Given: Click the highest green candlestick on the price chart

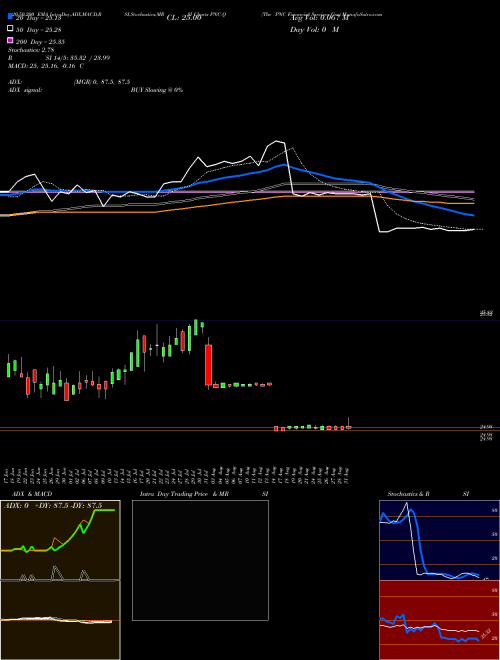Looking at the screenshot, I should [x=196, y=327].
